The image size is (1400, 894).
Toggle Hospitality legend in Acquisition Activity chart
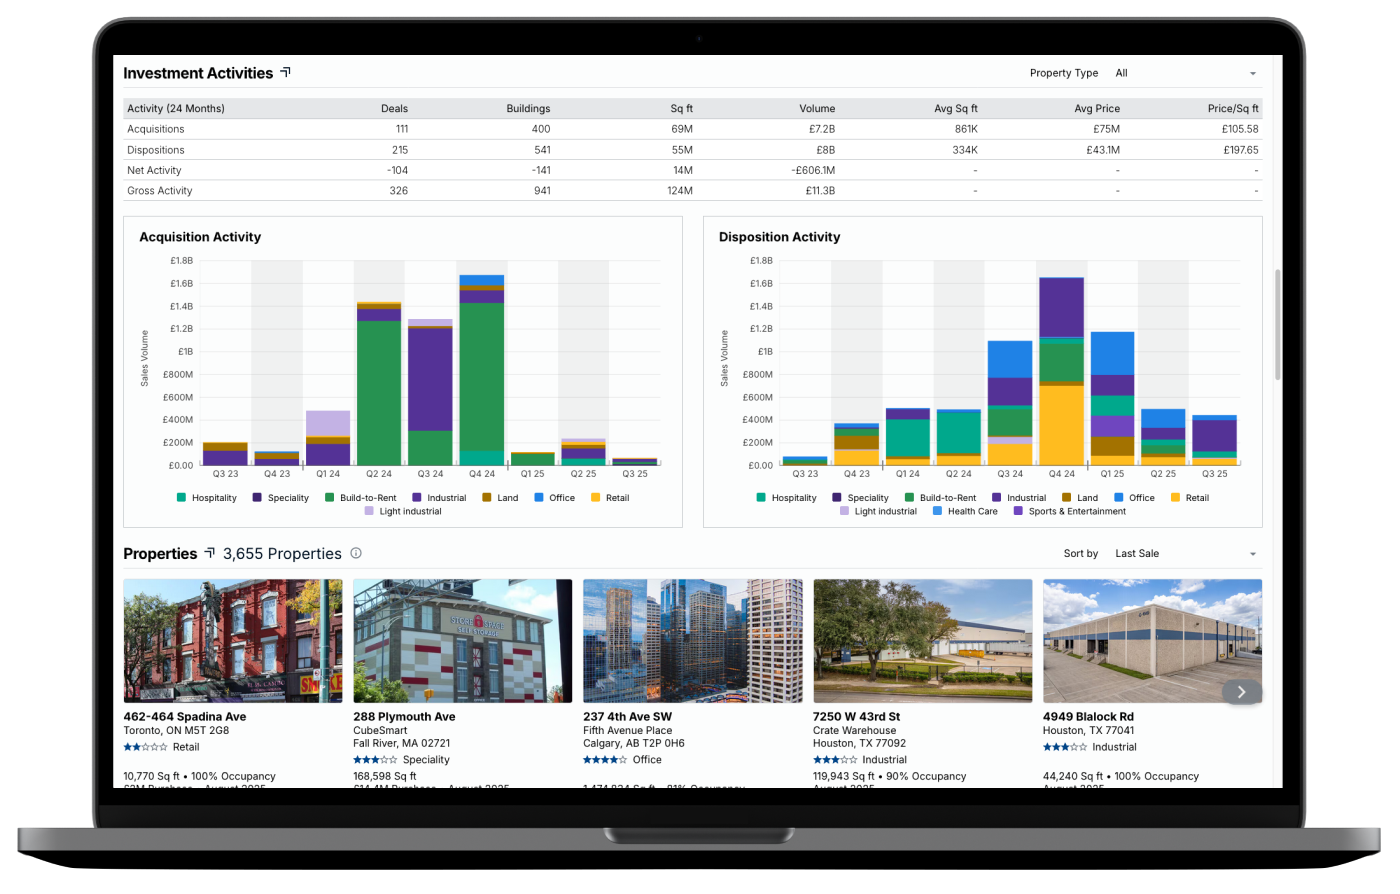click(x=207, y=498)
